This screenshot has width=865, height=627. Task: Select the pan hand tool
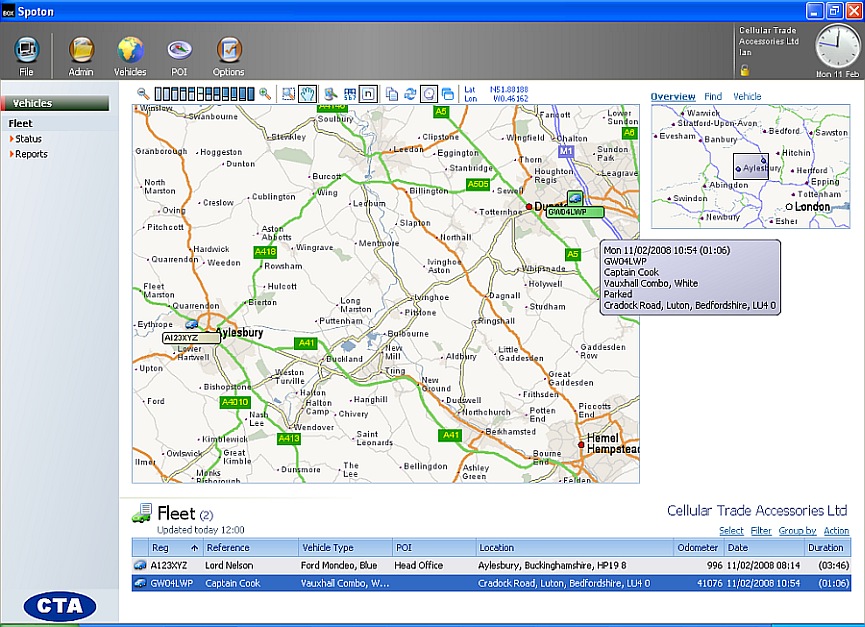308,94
